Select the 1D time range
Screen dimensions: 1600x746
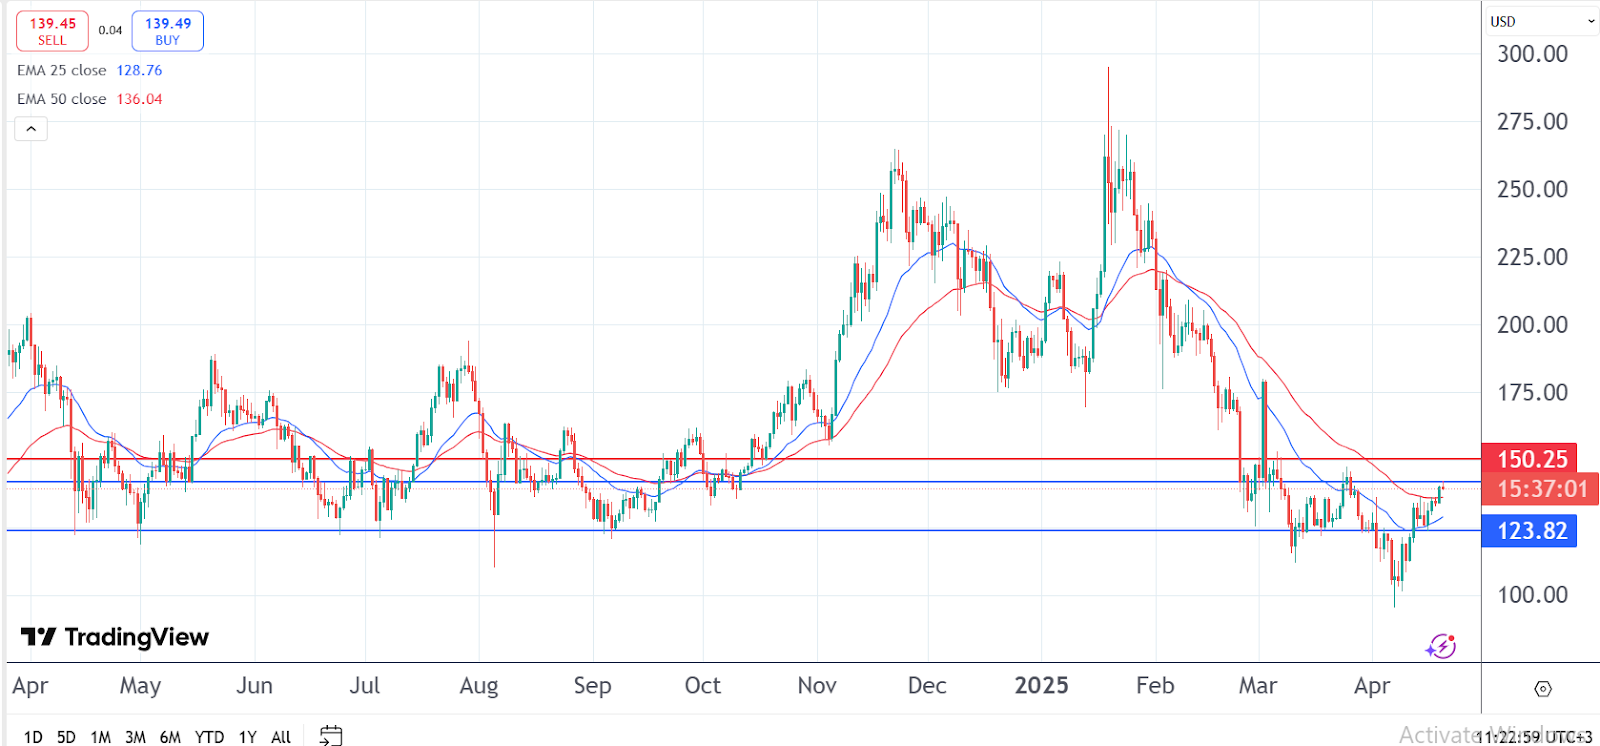point(33,737)
